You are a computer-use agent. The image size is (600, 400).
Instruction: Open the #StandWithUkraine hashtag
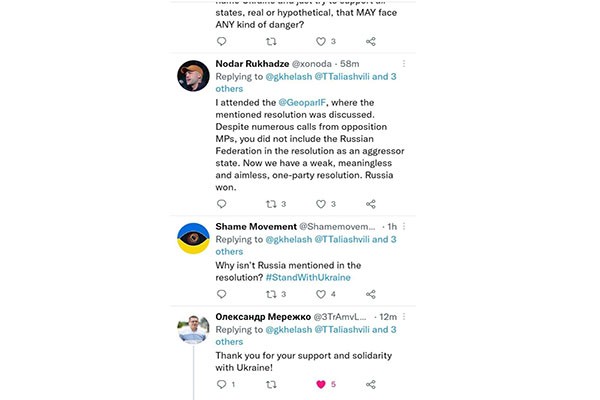(x=312, y=277)
